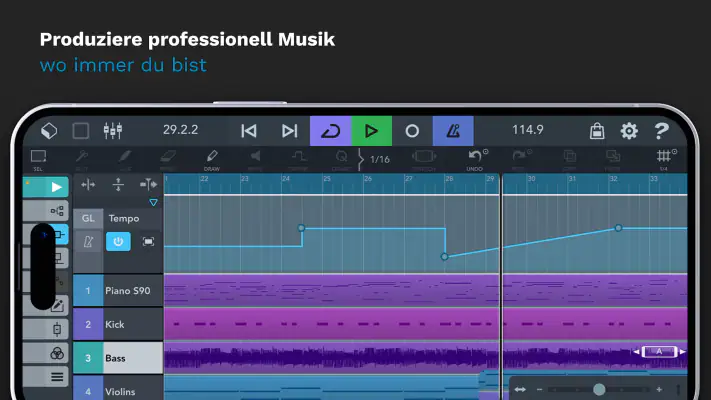Tap the zoom slider knob
711x400 pixels.
(599, 389)
